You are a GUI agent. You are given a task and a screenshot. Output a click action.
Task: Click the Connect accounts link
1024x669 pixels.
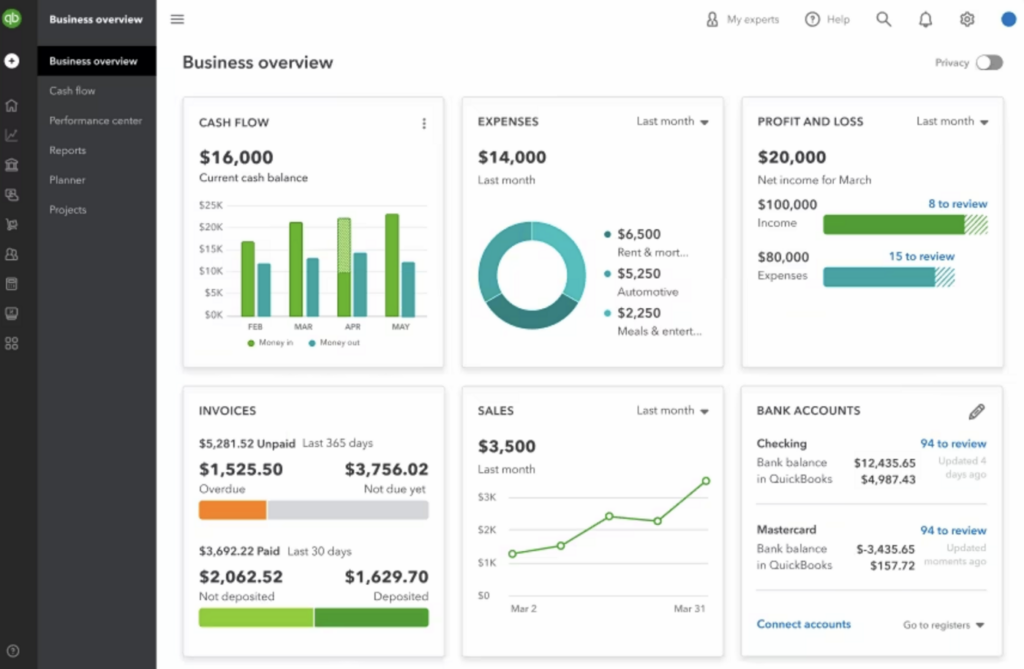tap(803, 624)
